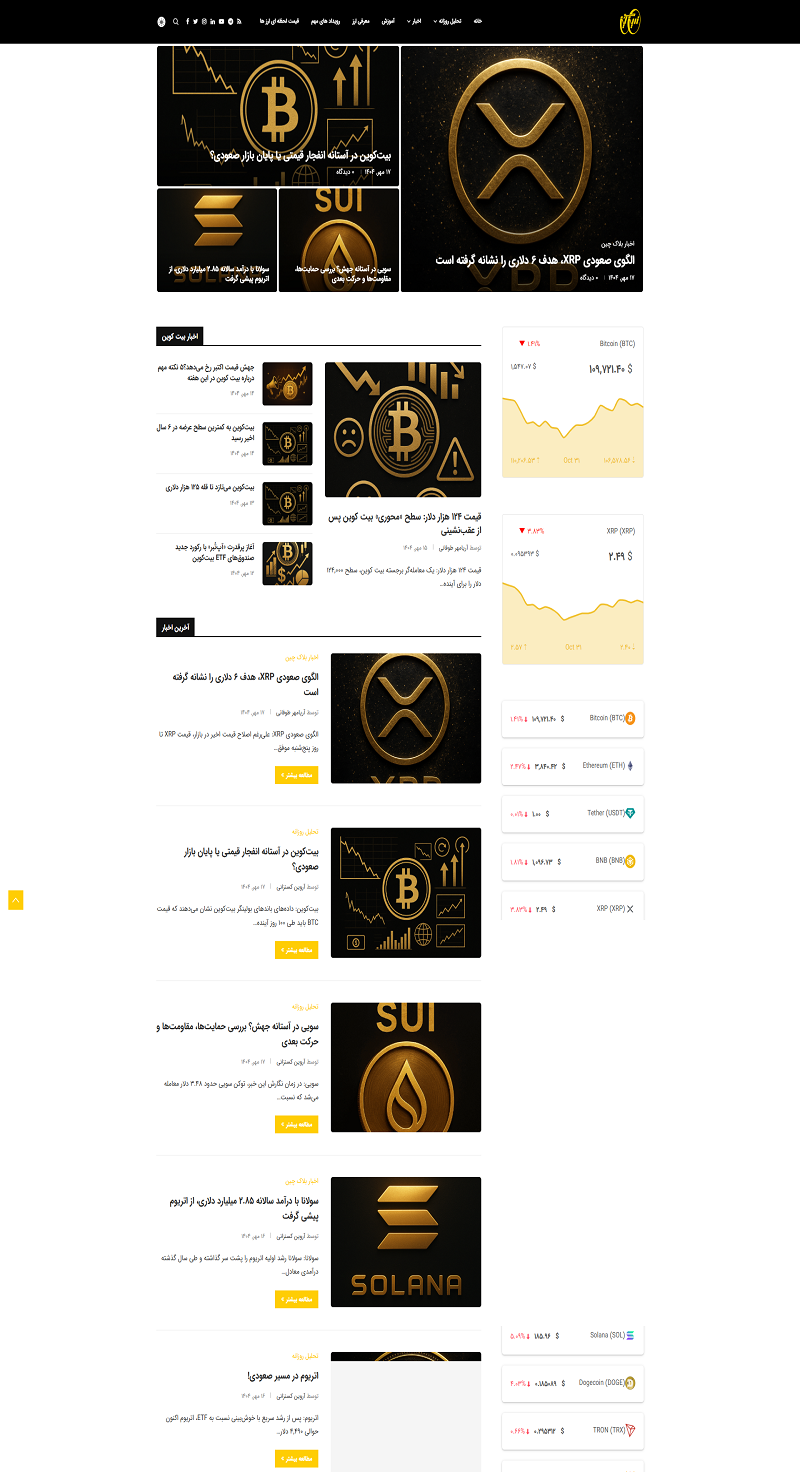Click yellow read-more button under SUI article
Screen dimensions: 800x1472
coord(296,1124)
